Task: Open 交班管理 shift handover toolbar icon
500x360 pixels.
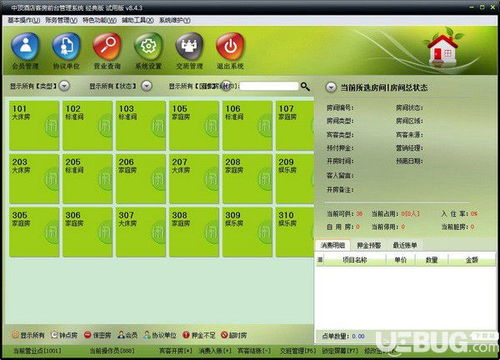Action: [189, 51]
